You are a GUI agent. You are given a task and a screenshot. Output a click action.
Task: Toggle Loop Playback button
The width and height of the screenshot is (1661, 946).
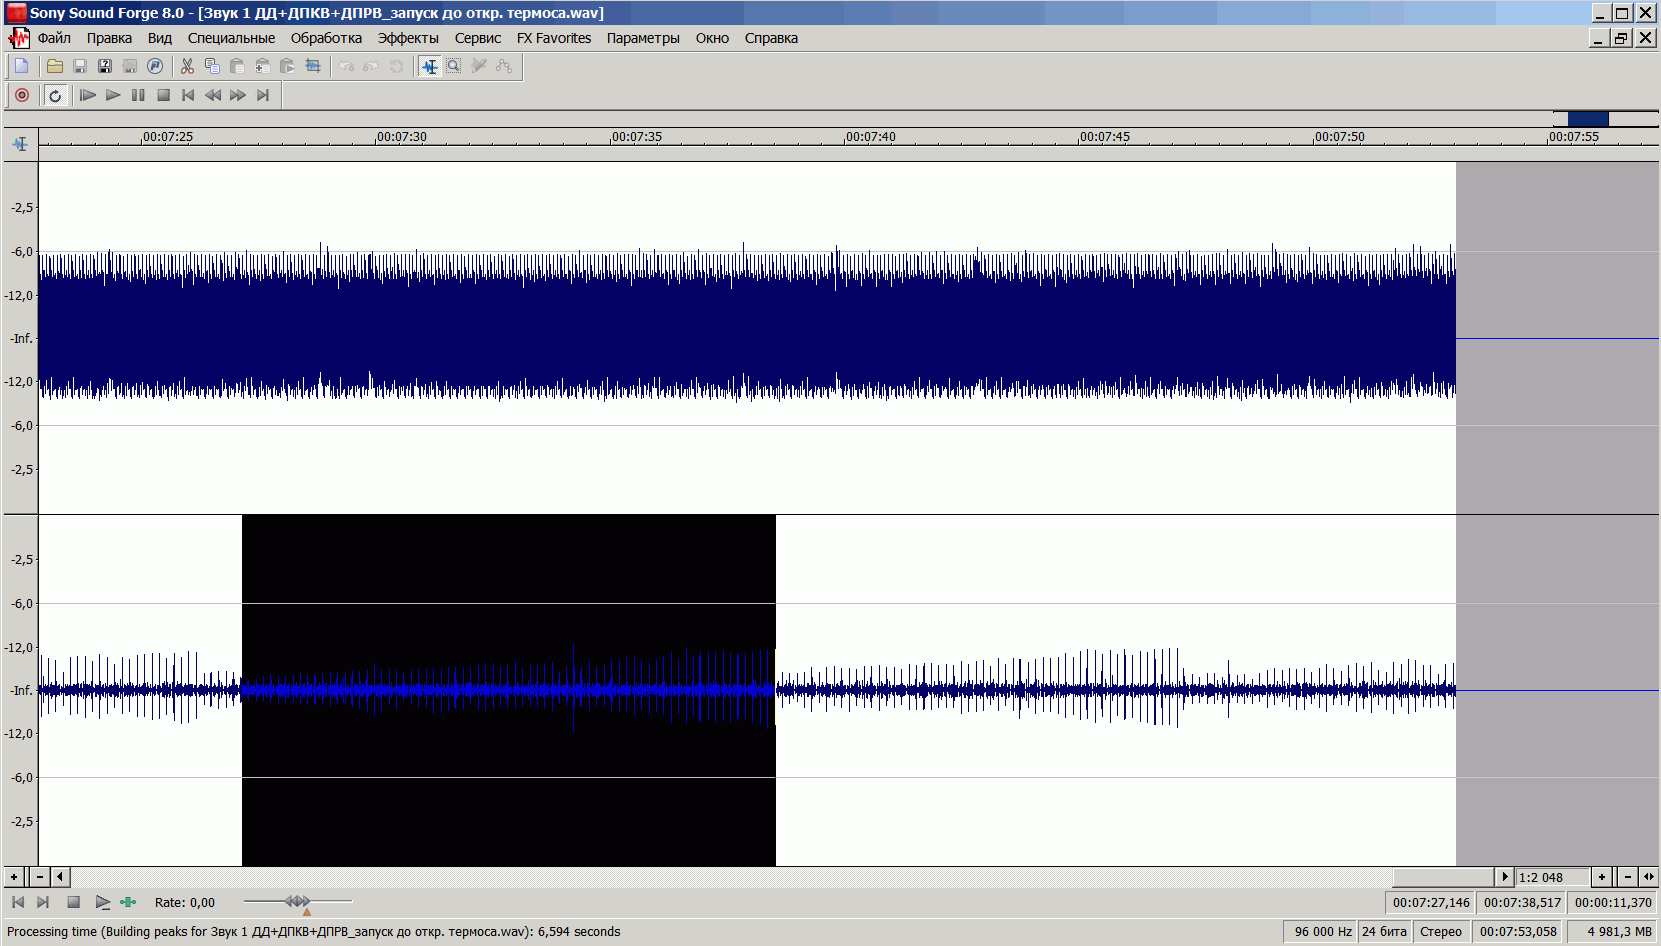[x=55, y=95]
